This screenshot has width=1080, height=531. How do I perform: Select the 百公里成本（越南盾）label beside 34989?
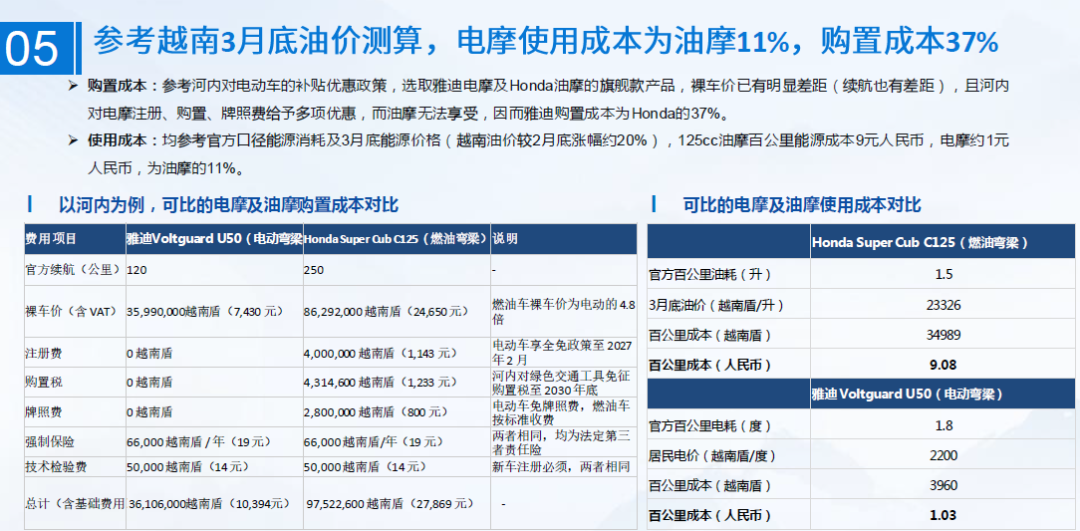coord(709,335)
